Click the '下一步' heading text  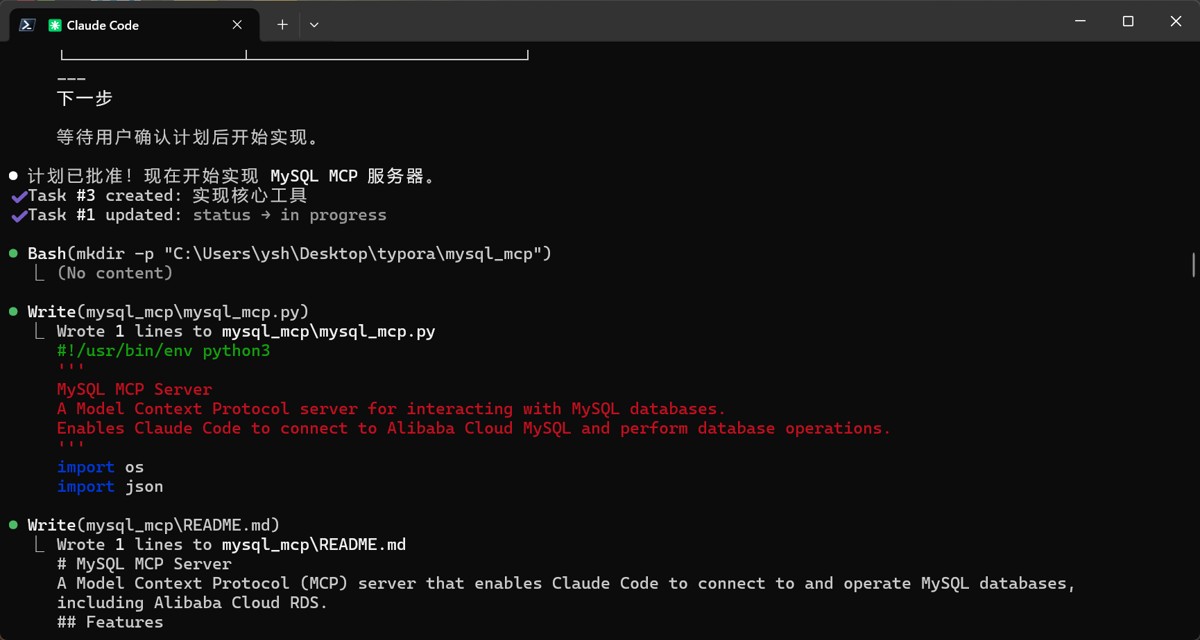(x=84, y=98)
